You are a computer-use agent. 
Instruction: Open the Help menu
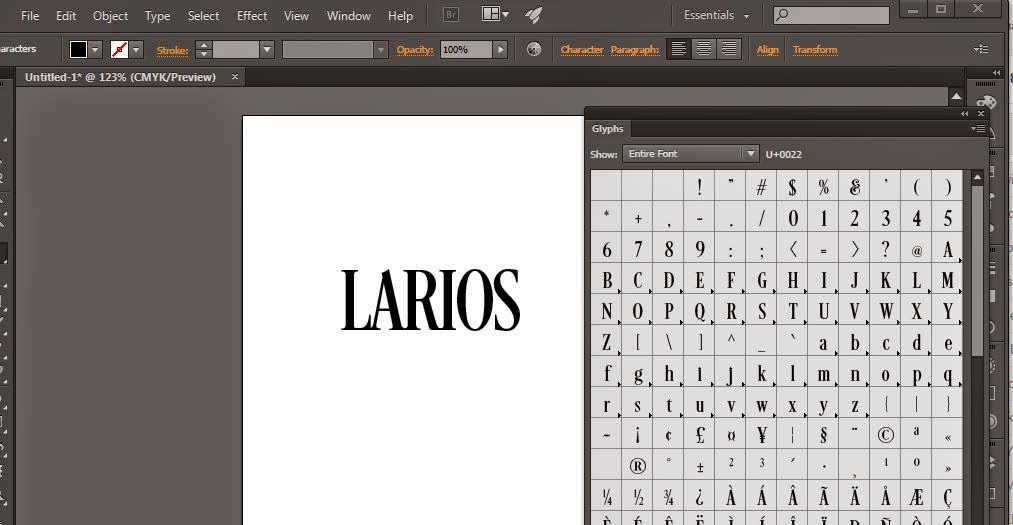401,15
